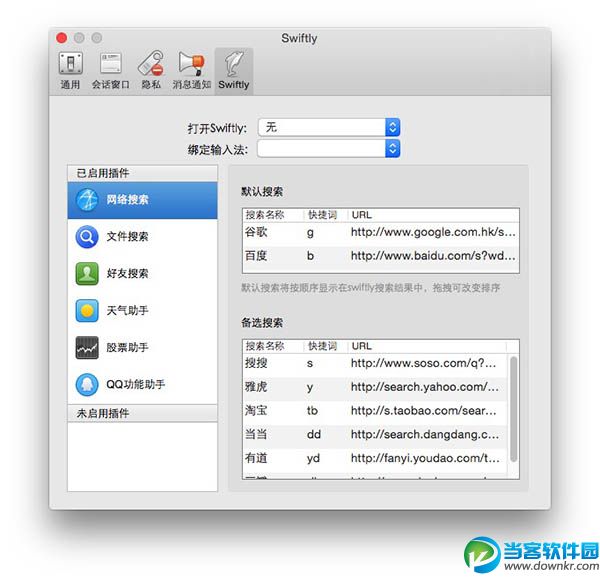Click the search.yahoo.com URL cell
Image resolution: width=600 pixels, height=580 pixels.
point(425,387)
